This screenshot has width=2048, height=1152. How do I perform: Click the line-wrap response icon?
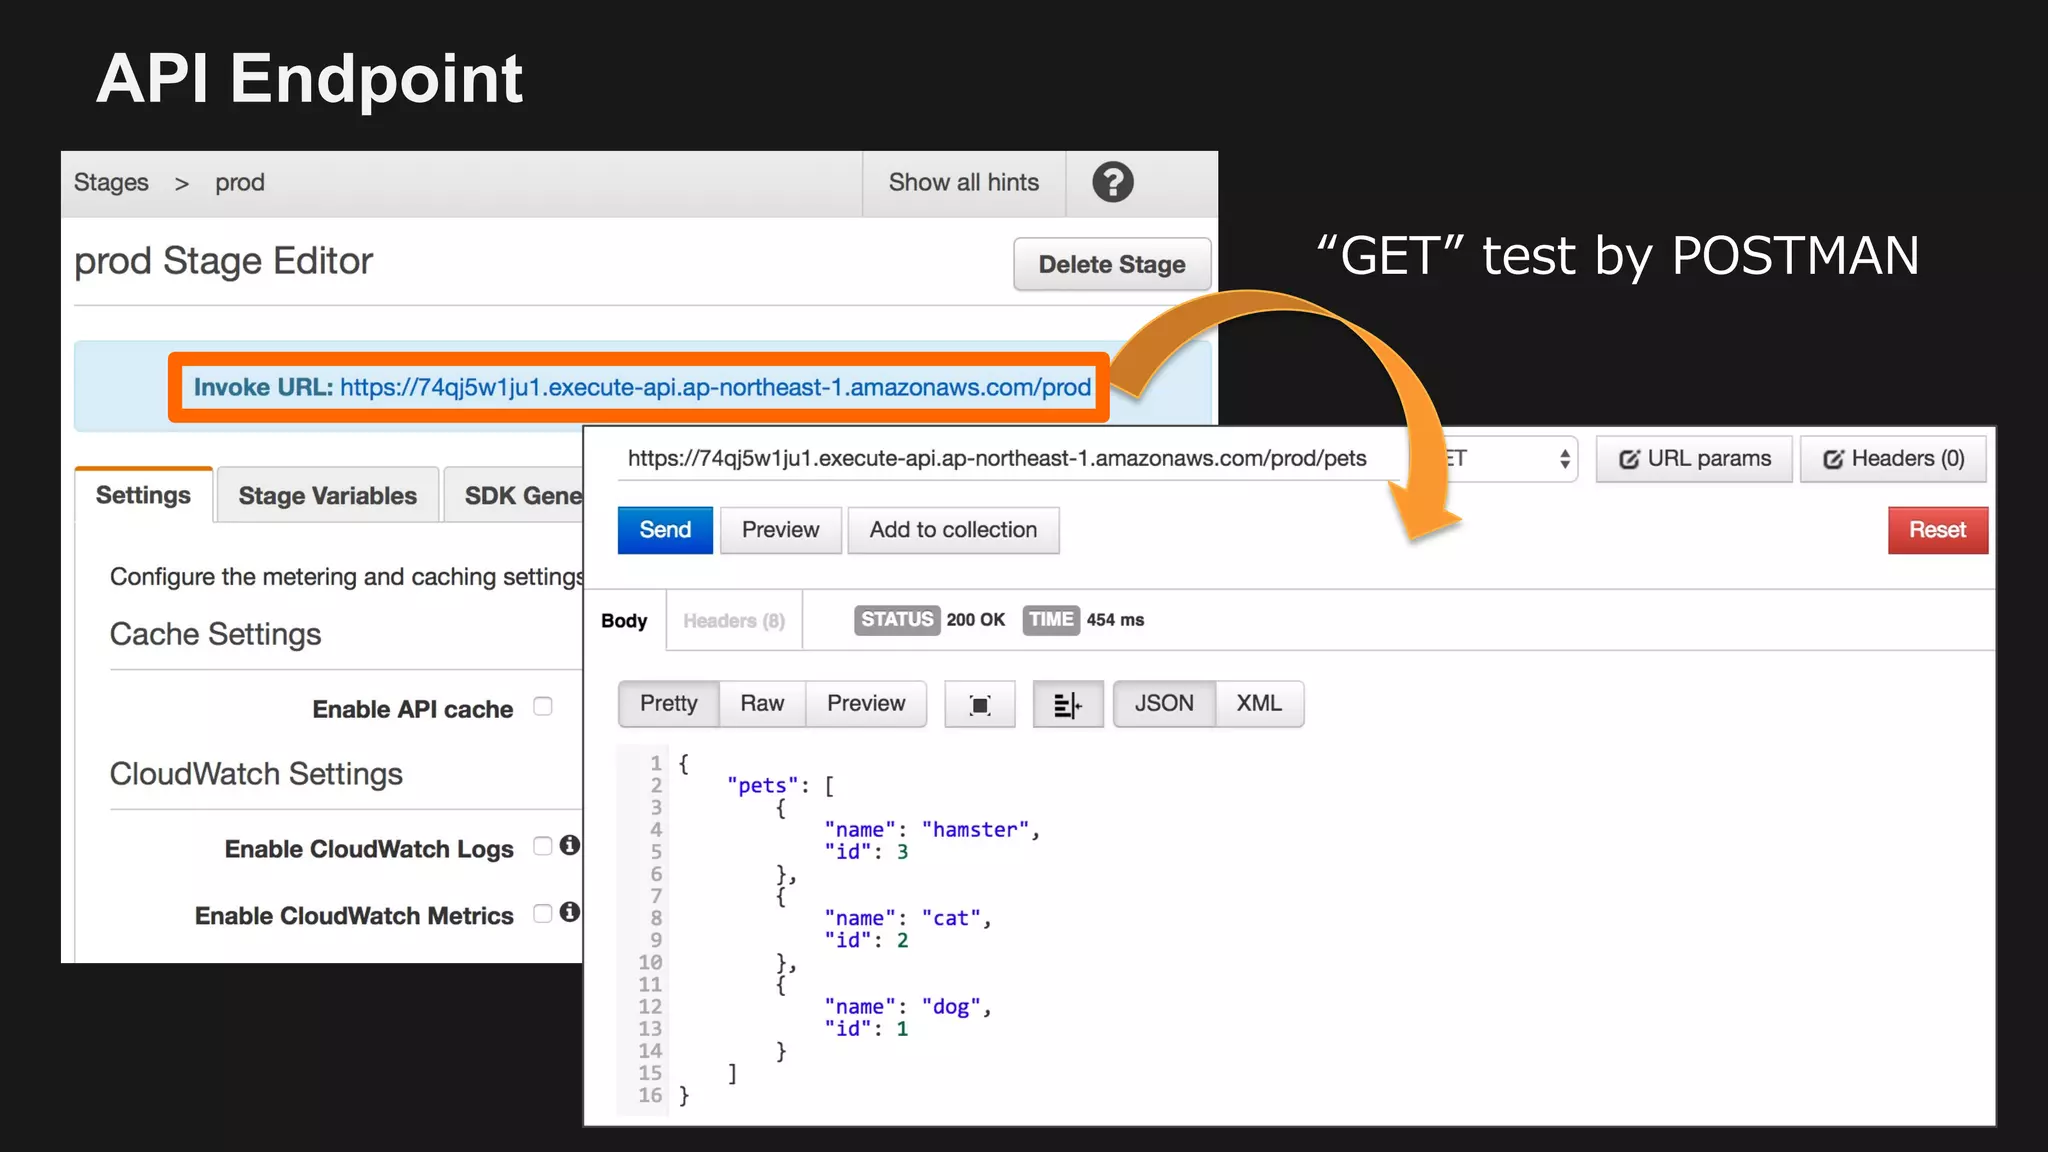[x=1067, y=704]
